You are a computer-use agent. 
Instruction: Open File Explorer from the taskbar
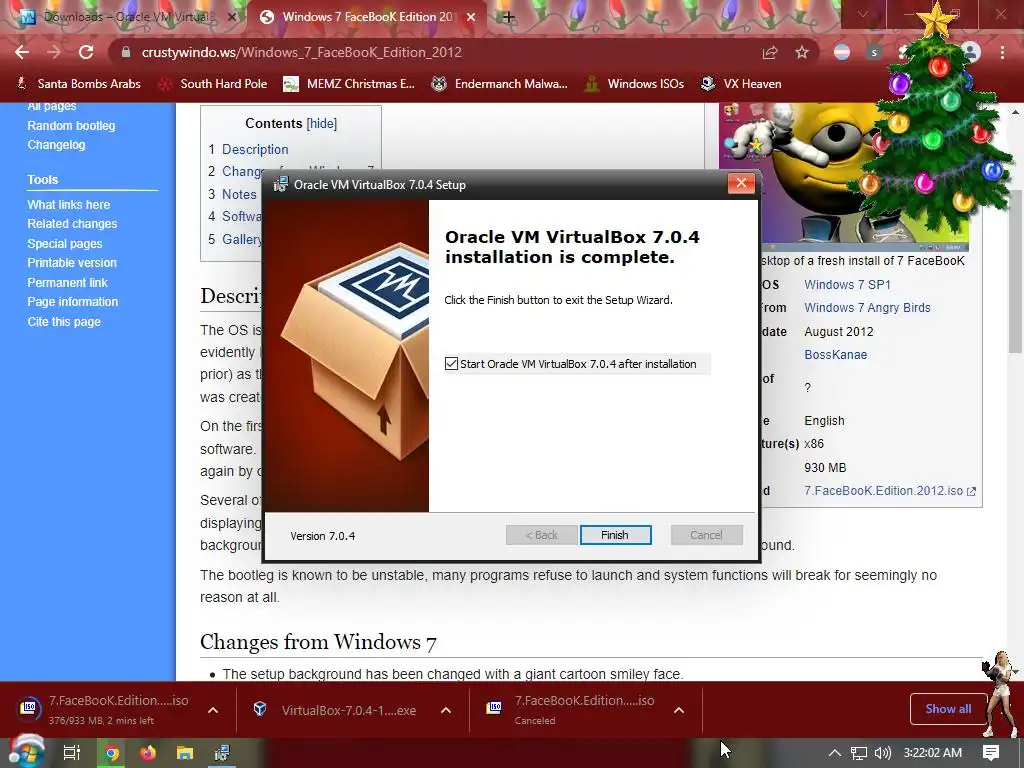(x=185, y=754)
